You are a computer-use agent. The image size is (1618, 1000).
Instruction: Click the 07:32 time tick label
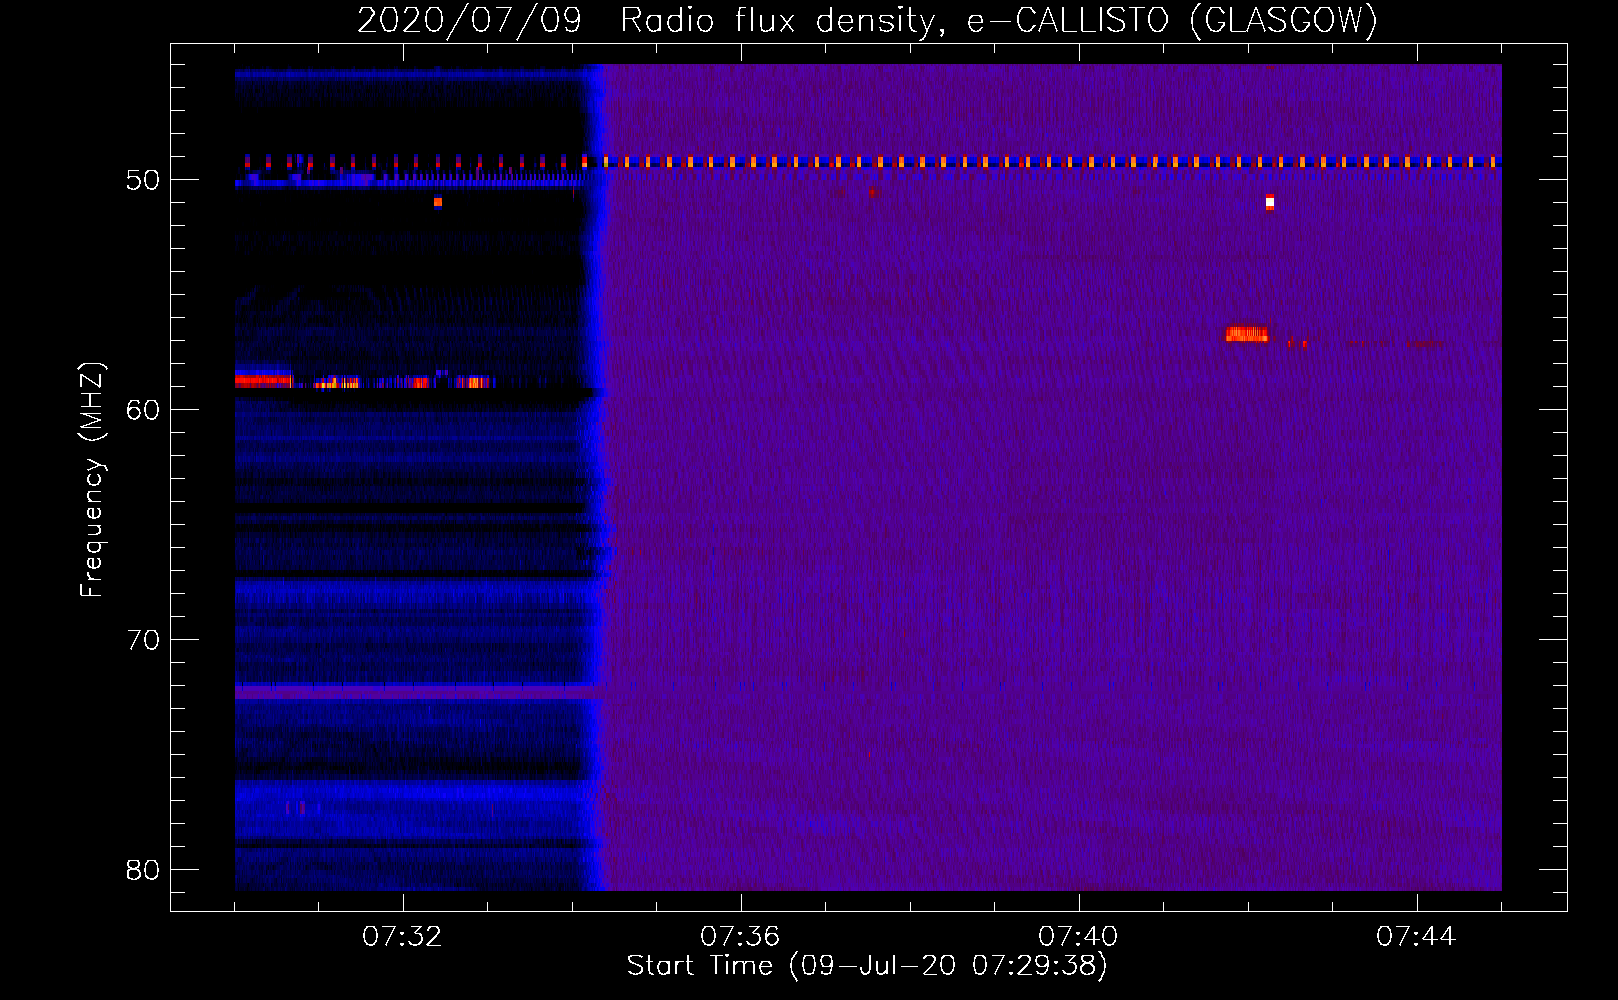tap(402, 937)
